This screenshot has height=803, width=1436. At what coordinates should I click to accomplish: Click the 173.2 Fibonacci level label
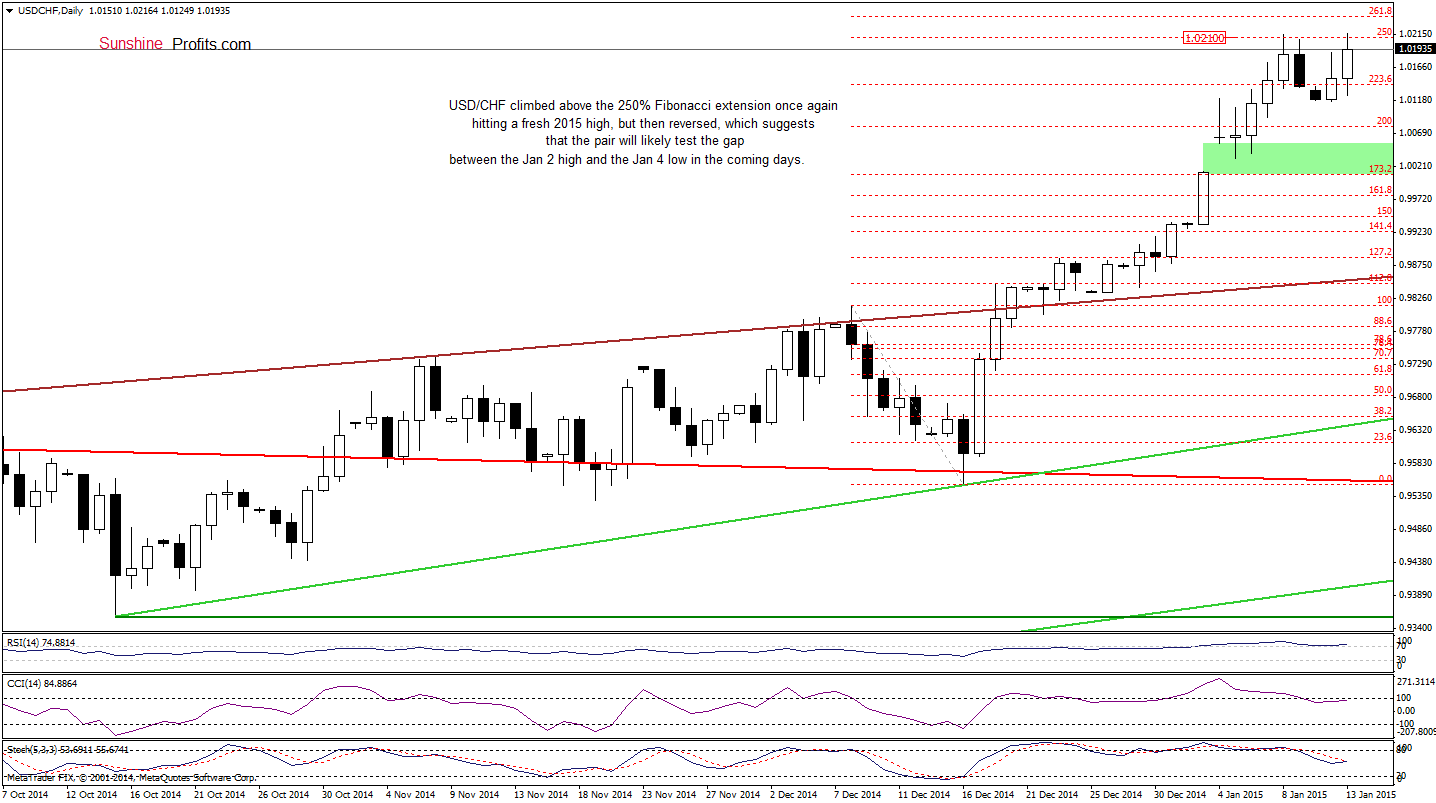[1380, 169]
